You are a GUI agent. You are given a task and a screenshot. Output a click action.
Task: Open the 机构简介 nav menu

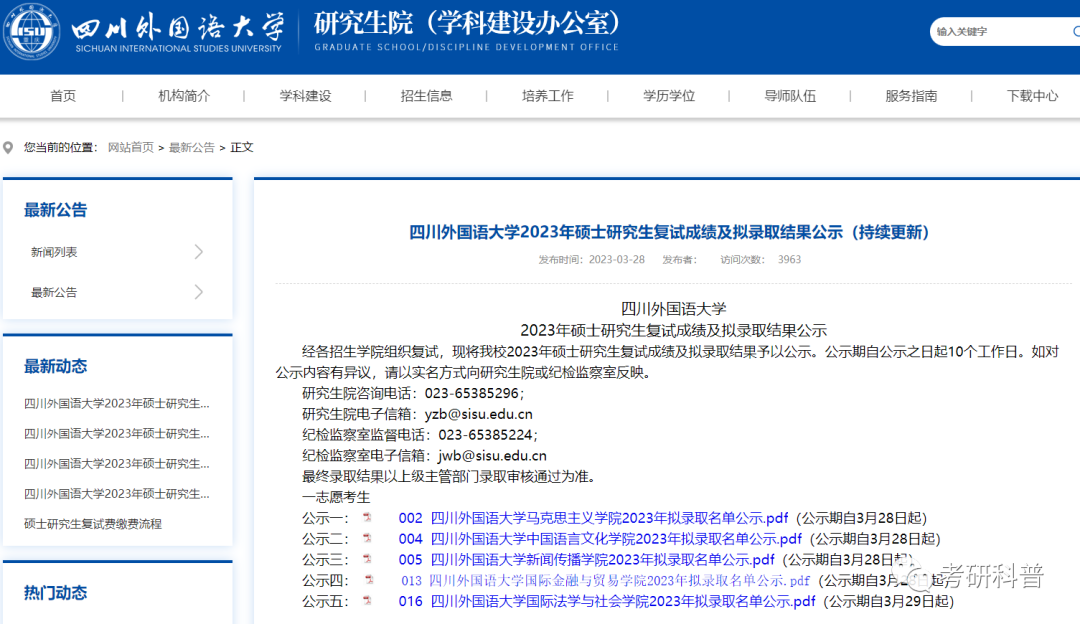[x=184, y=96]
